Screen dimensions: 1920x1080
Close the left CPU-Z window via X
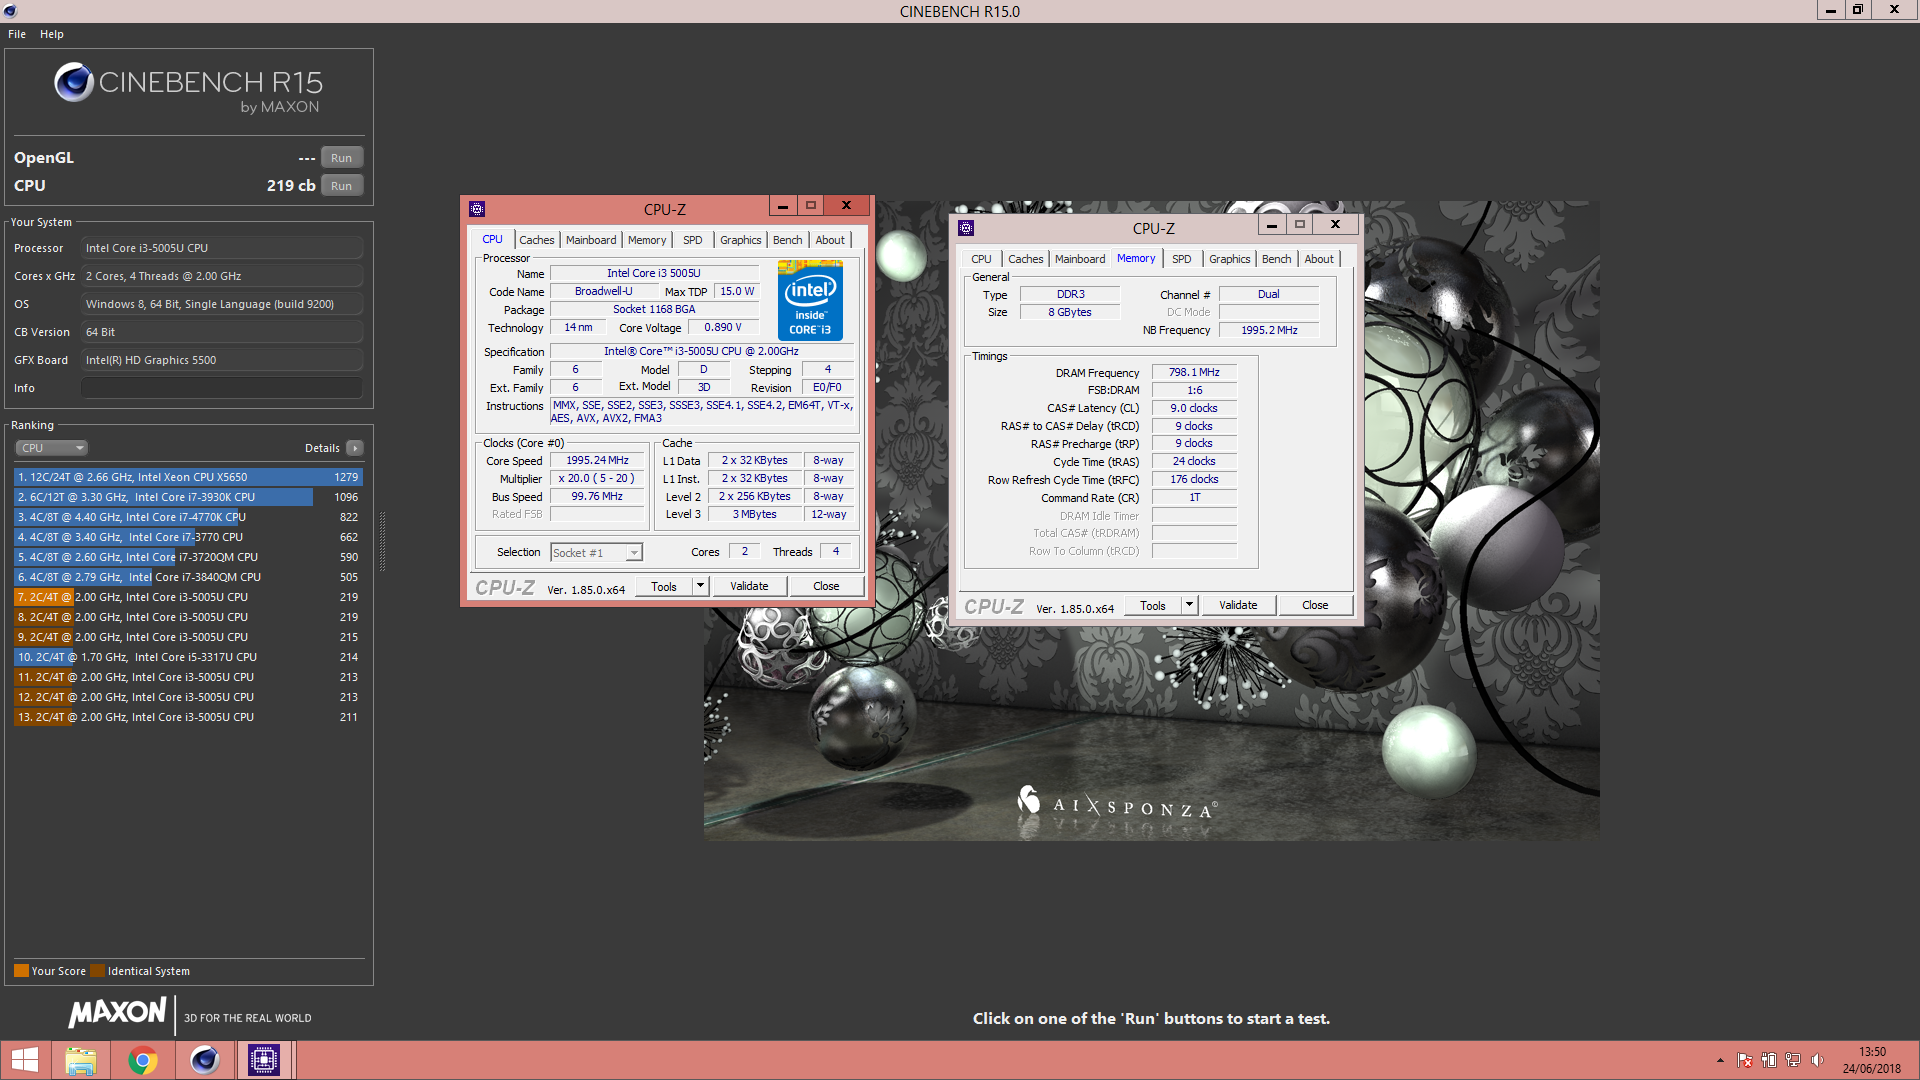click(x=847, y=206)
